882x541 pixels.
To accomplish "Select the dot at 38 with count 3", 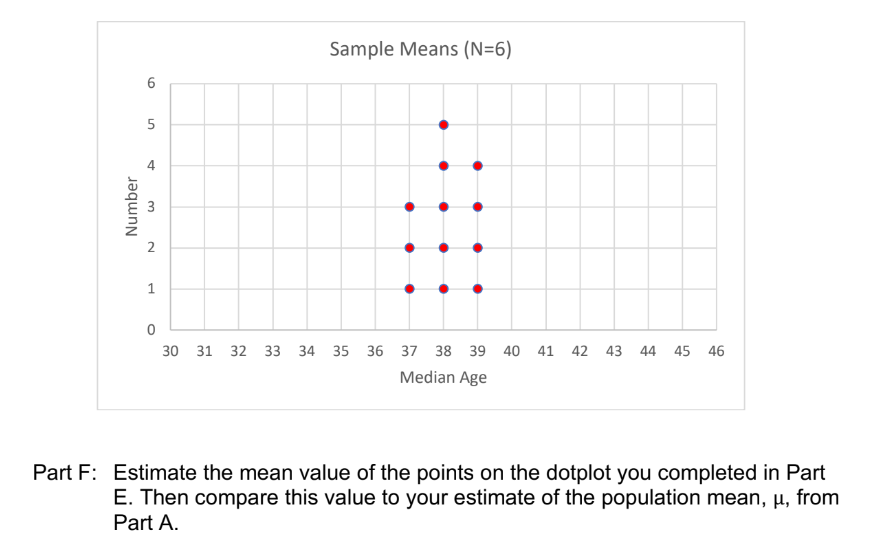I will (443, 207).
